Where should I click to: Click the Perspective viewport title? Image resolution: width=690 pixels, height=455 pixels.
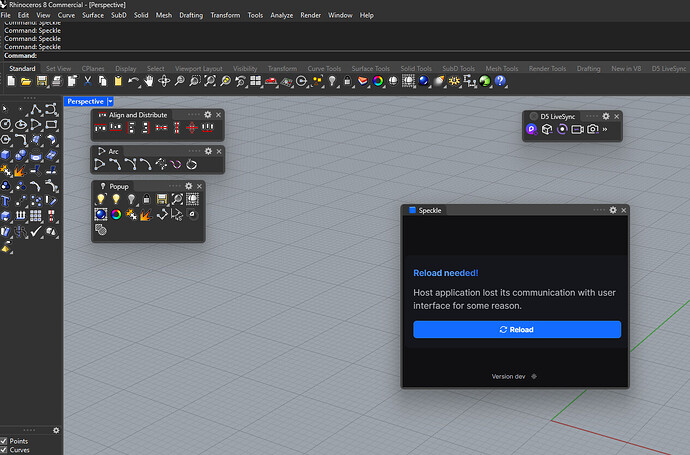85,102
